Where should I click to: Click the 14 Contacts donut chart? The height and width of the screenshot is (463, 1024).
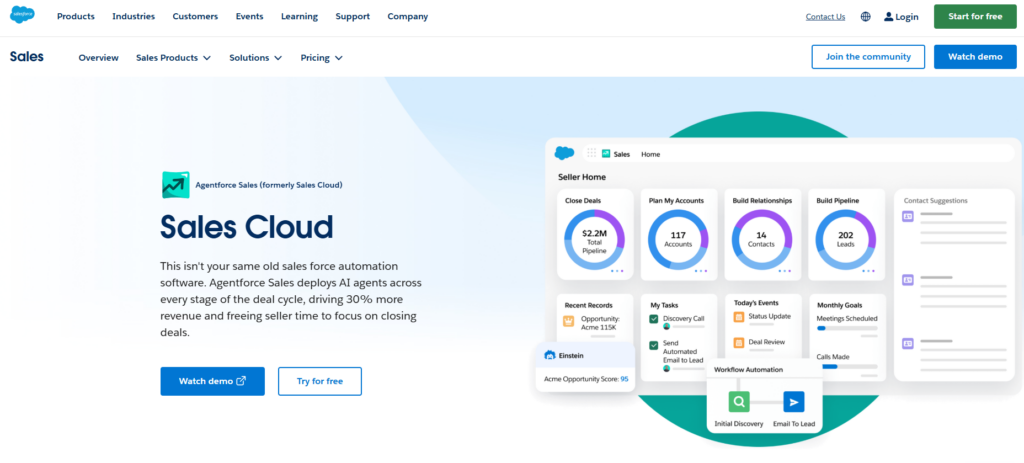[761, 240]
